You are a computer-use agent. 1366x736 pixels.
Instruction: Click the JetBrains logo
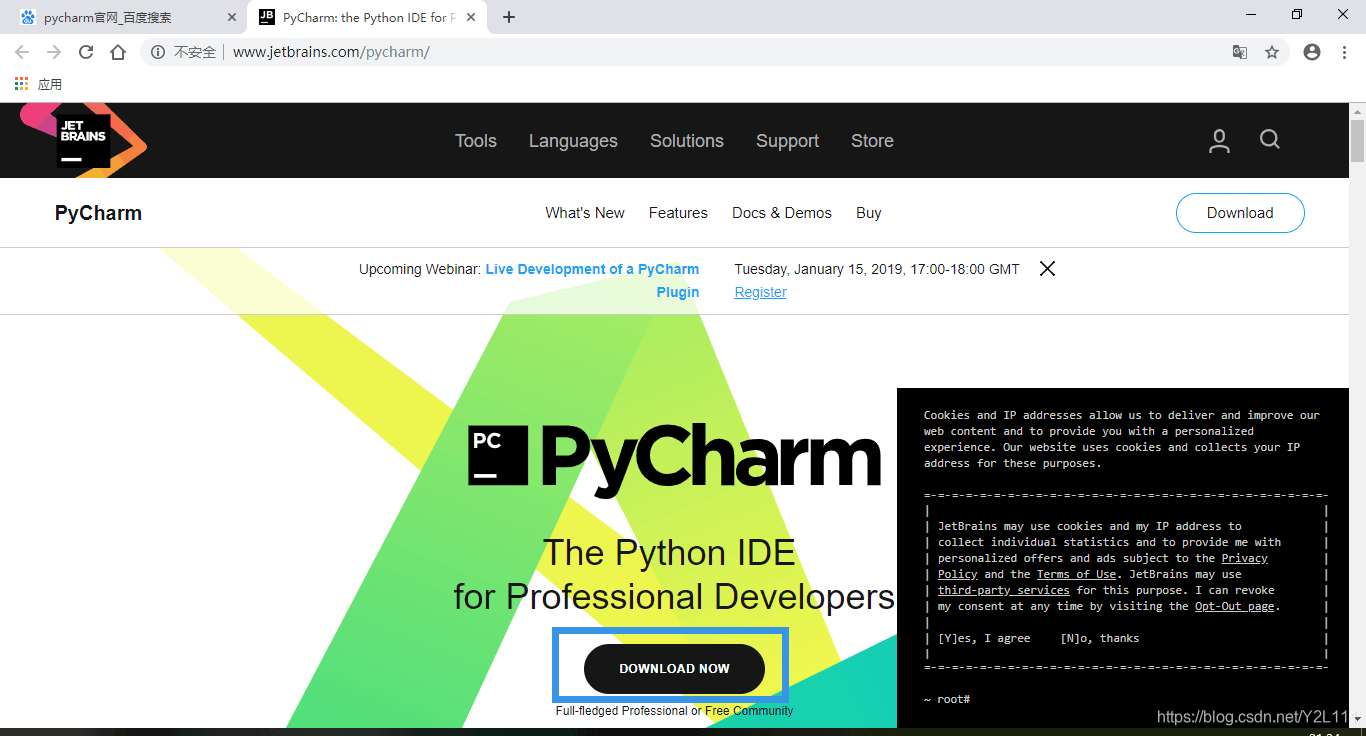click(84, 140)
